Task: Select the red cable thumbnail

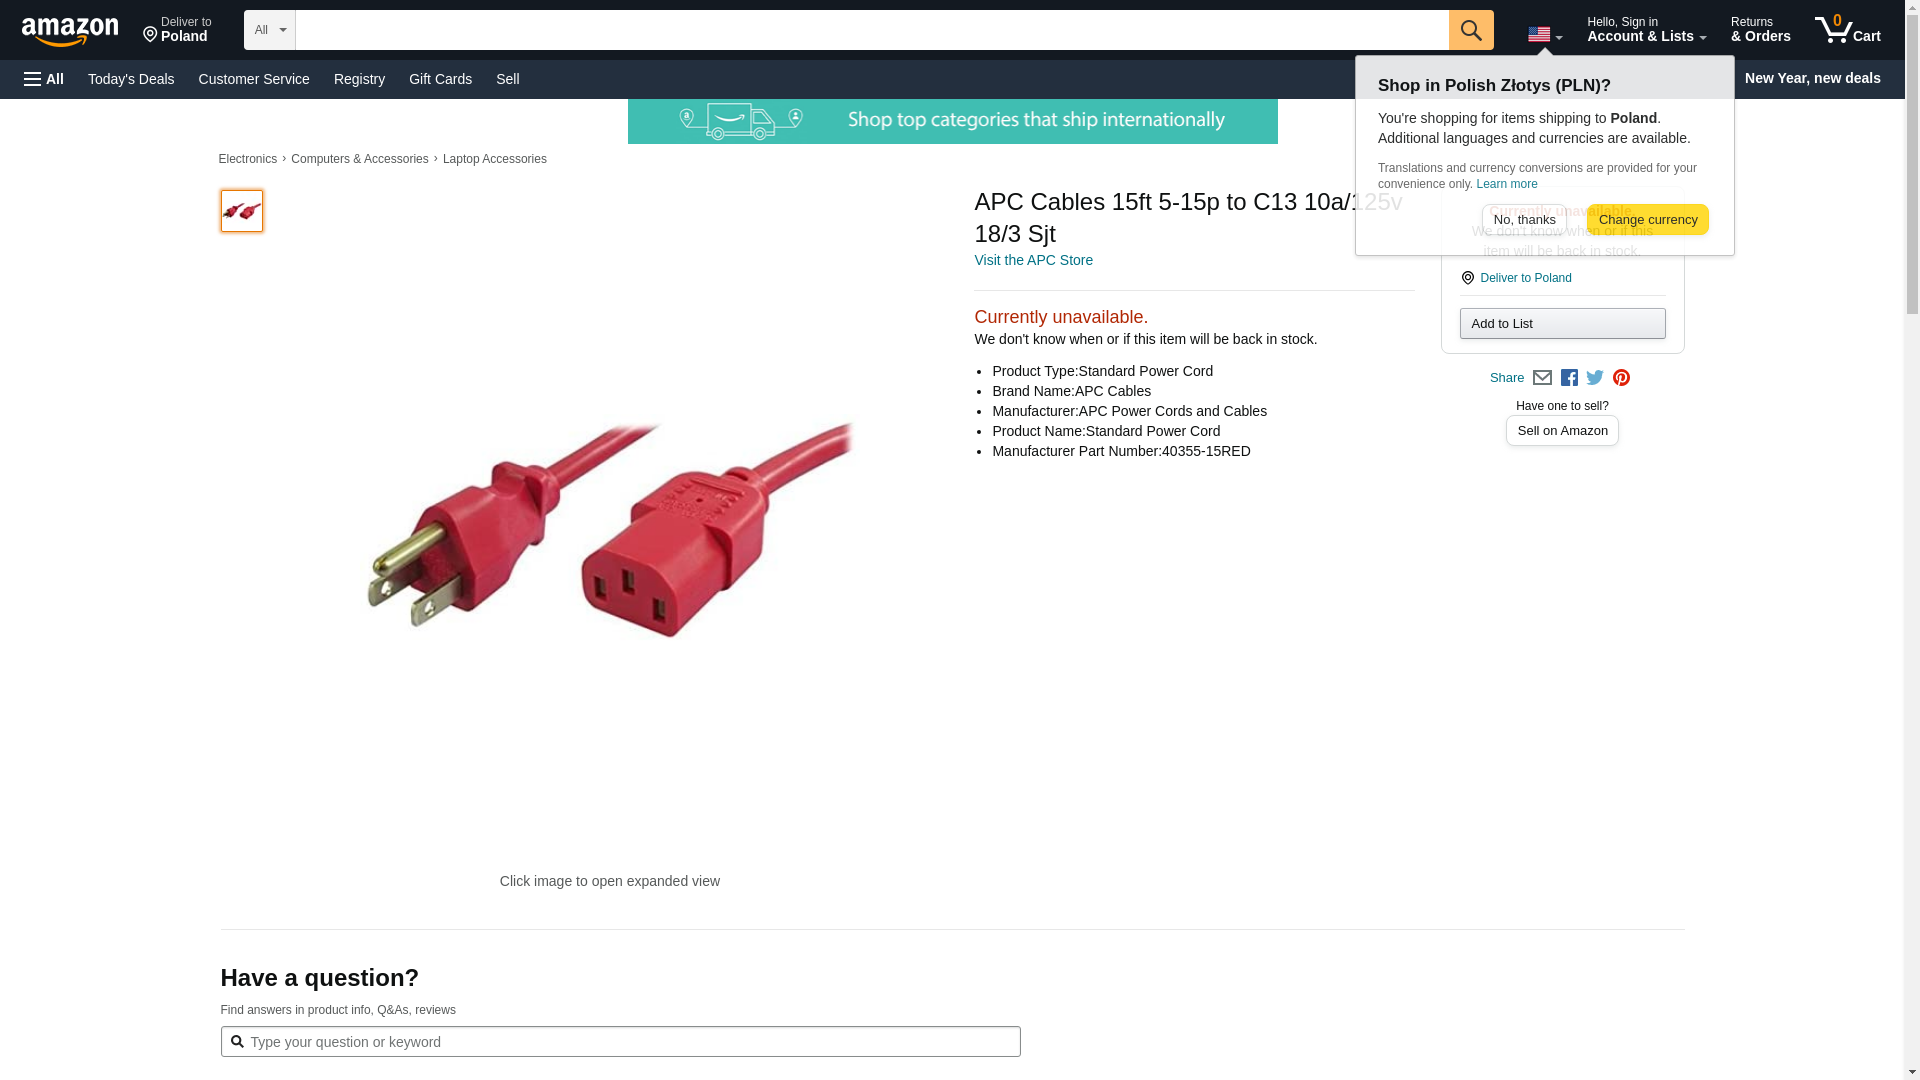Action: tap(242, 211)
